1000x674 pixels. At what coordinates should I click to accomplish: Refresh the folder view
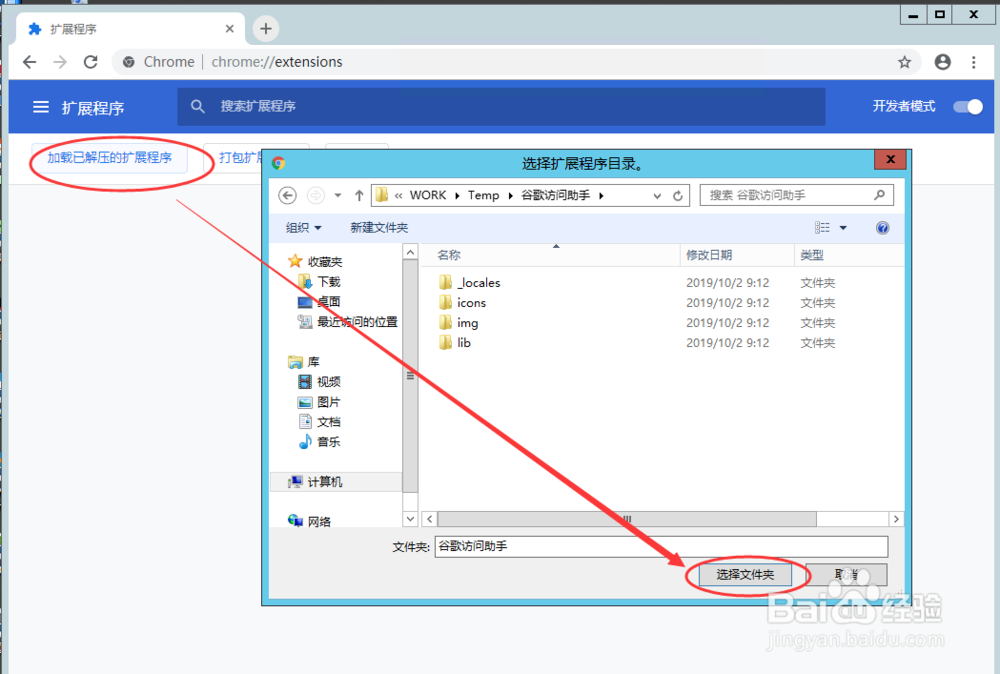678,196
